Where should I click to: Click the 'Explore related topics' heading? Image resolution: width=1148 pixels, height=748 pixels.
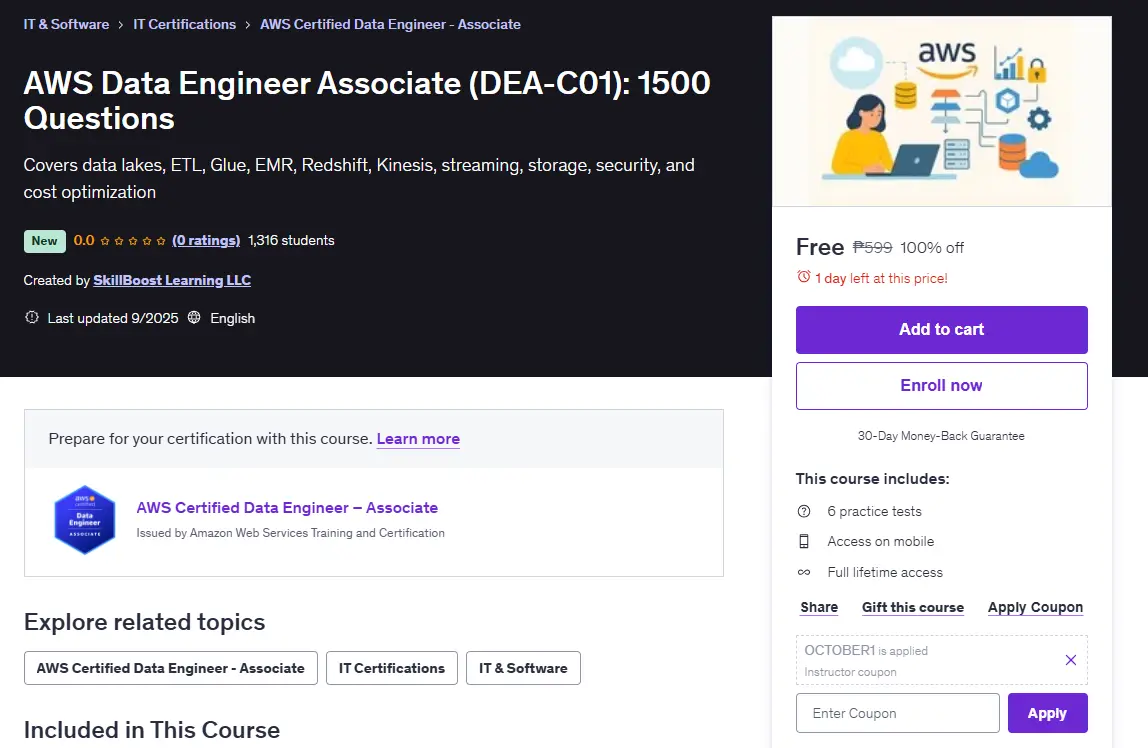tap(144, 622)
